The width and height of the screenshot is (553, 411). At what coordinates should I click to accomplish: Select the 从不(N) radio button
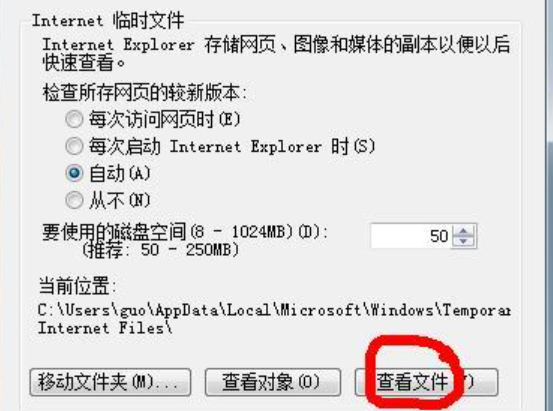74,200
